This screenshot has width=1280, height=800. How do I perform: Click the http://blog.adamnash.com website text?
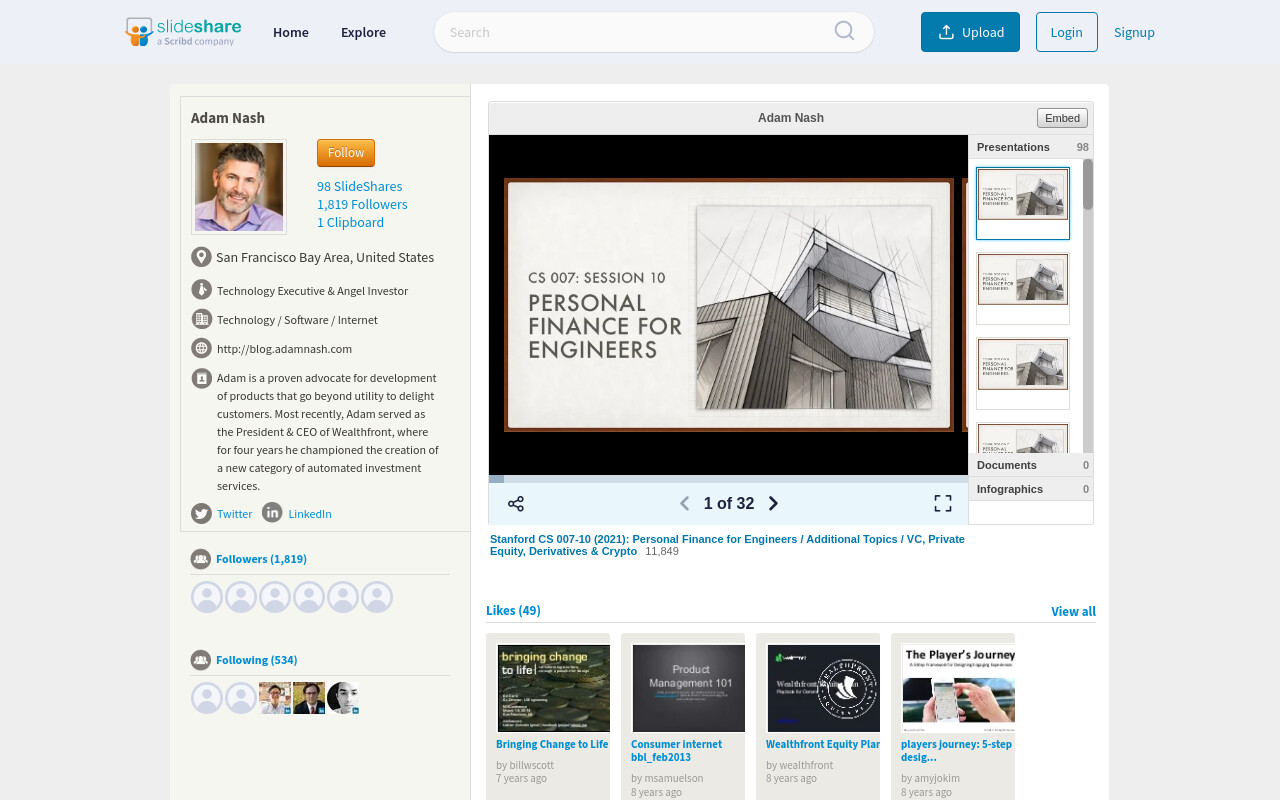(x=284, y=349)
